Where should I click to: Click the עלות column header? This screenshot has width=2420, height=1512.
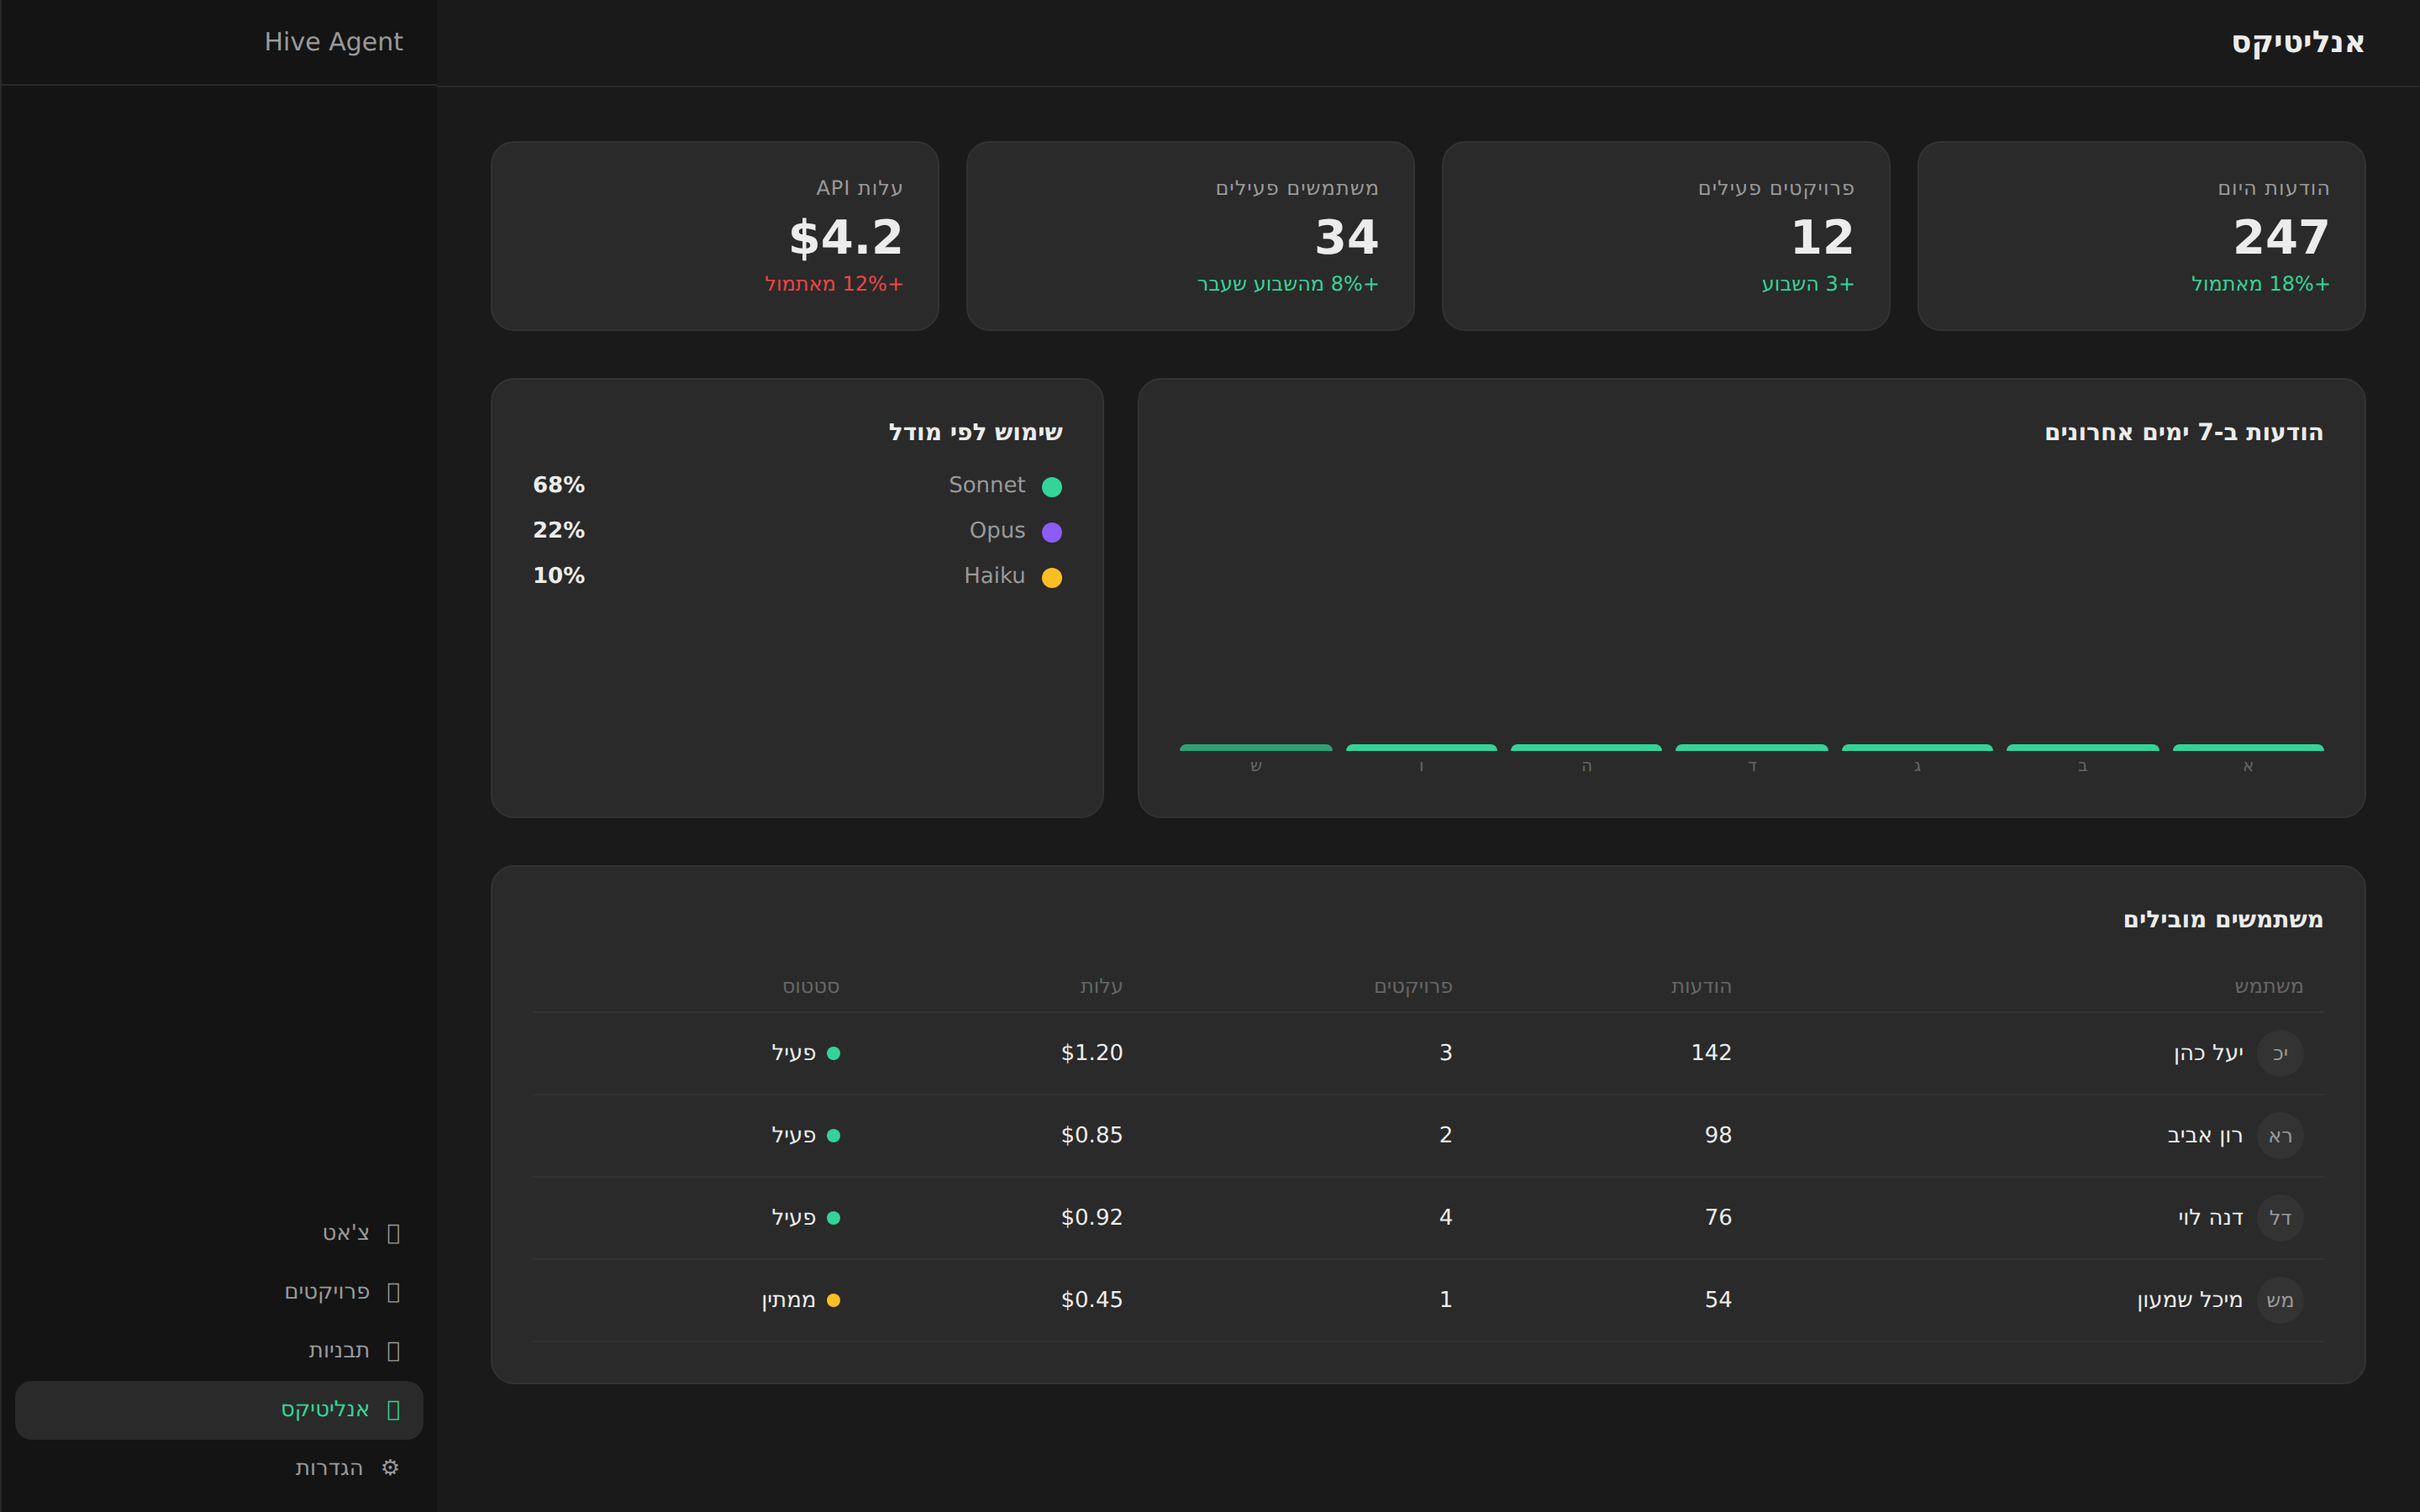click(1101, 987)
